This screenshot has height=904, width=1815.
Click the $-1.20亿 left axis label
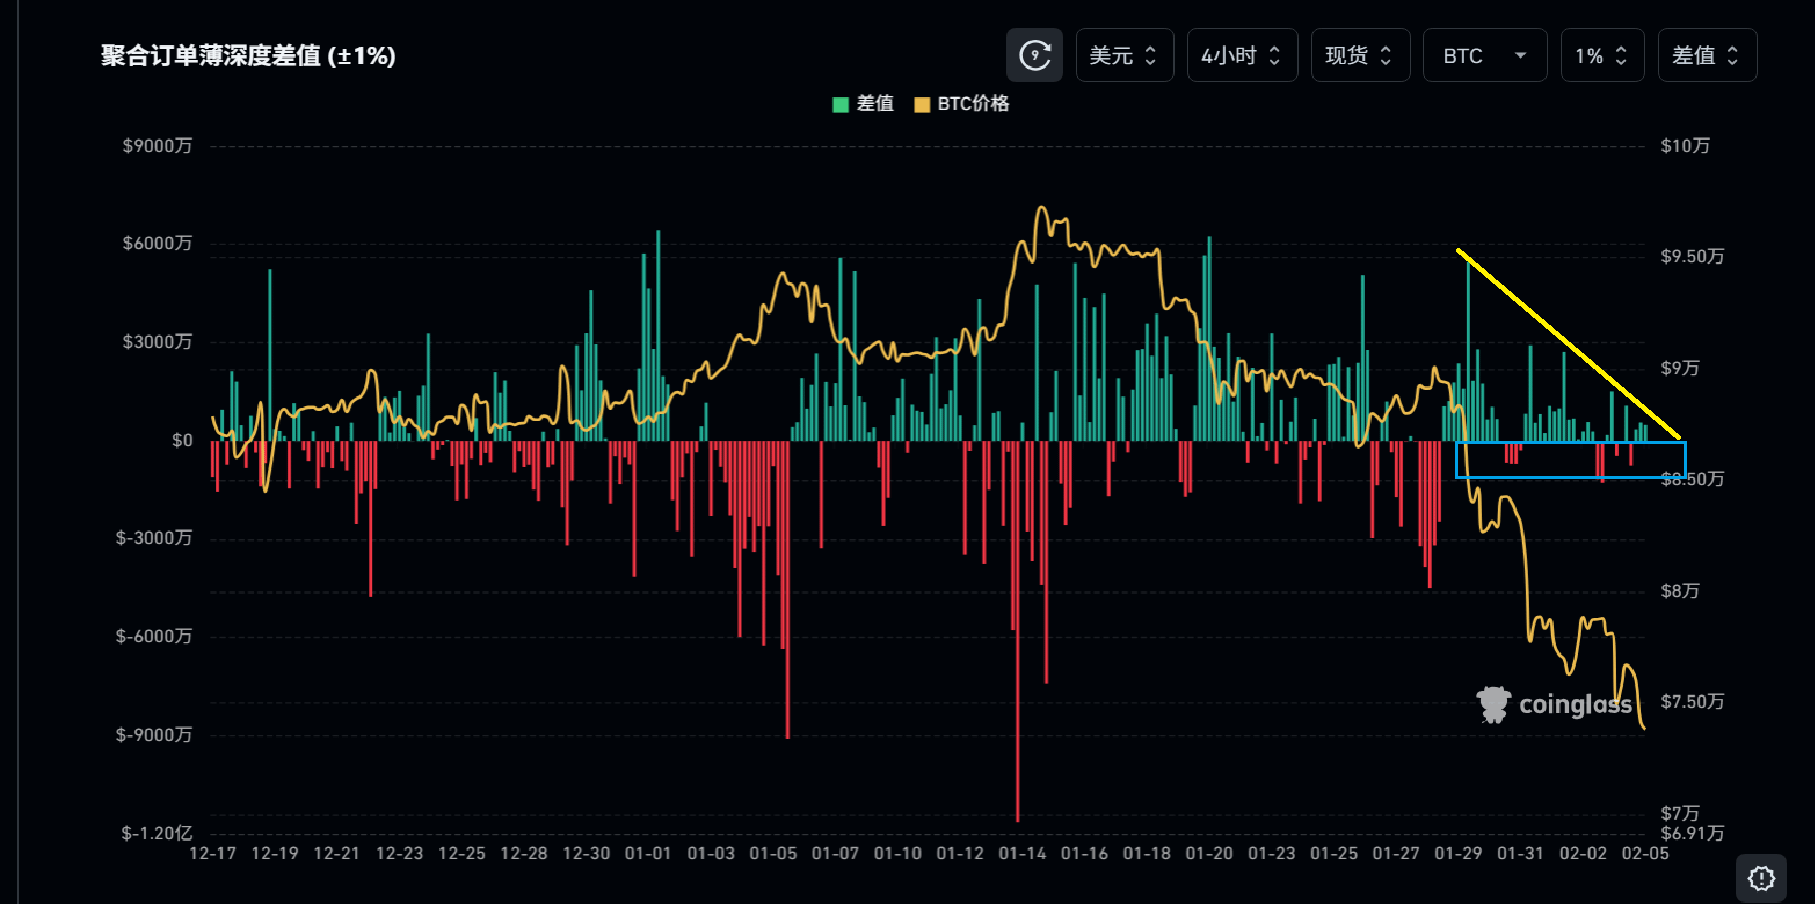click(156, 833)
